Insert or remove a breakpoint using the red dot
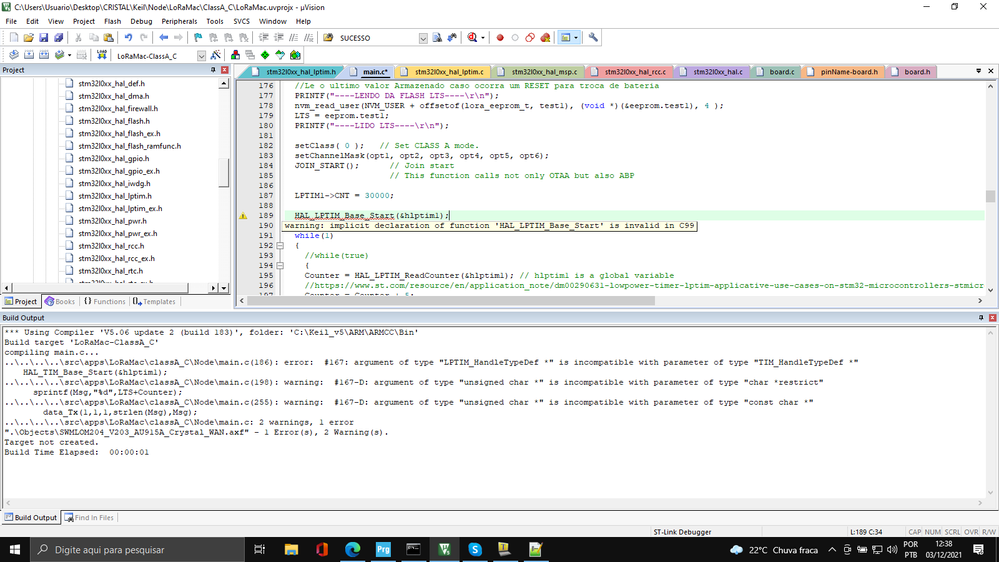 click(x=500, y=38)
